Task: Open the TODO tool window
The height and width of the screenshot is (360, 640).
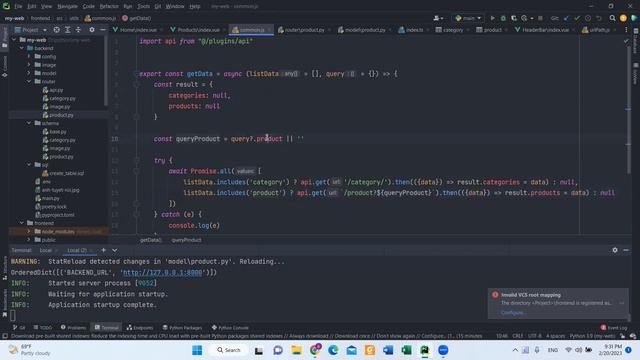Action: click(43, 327)
